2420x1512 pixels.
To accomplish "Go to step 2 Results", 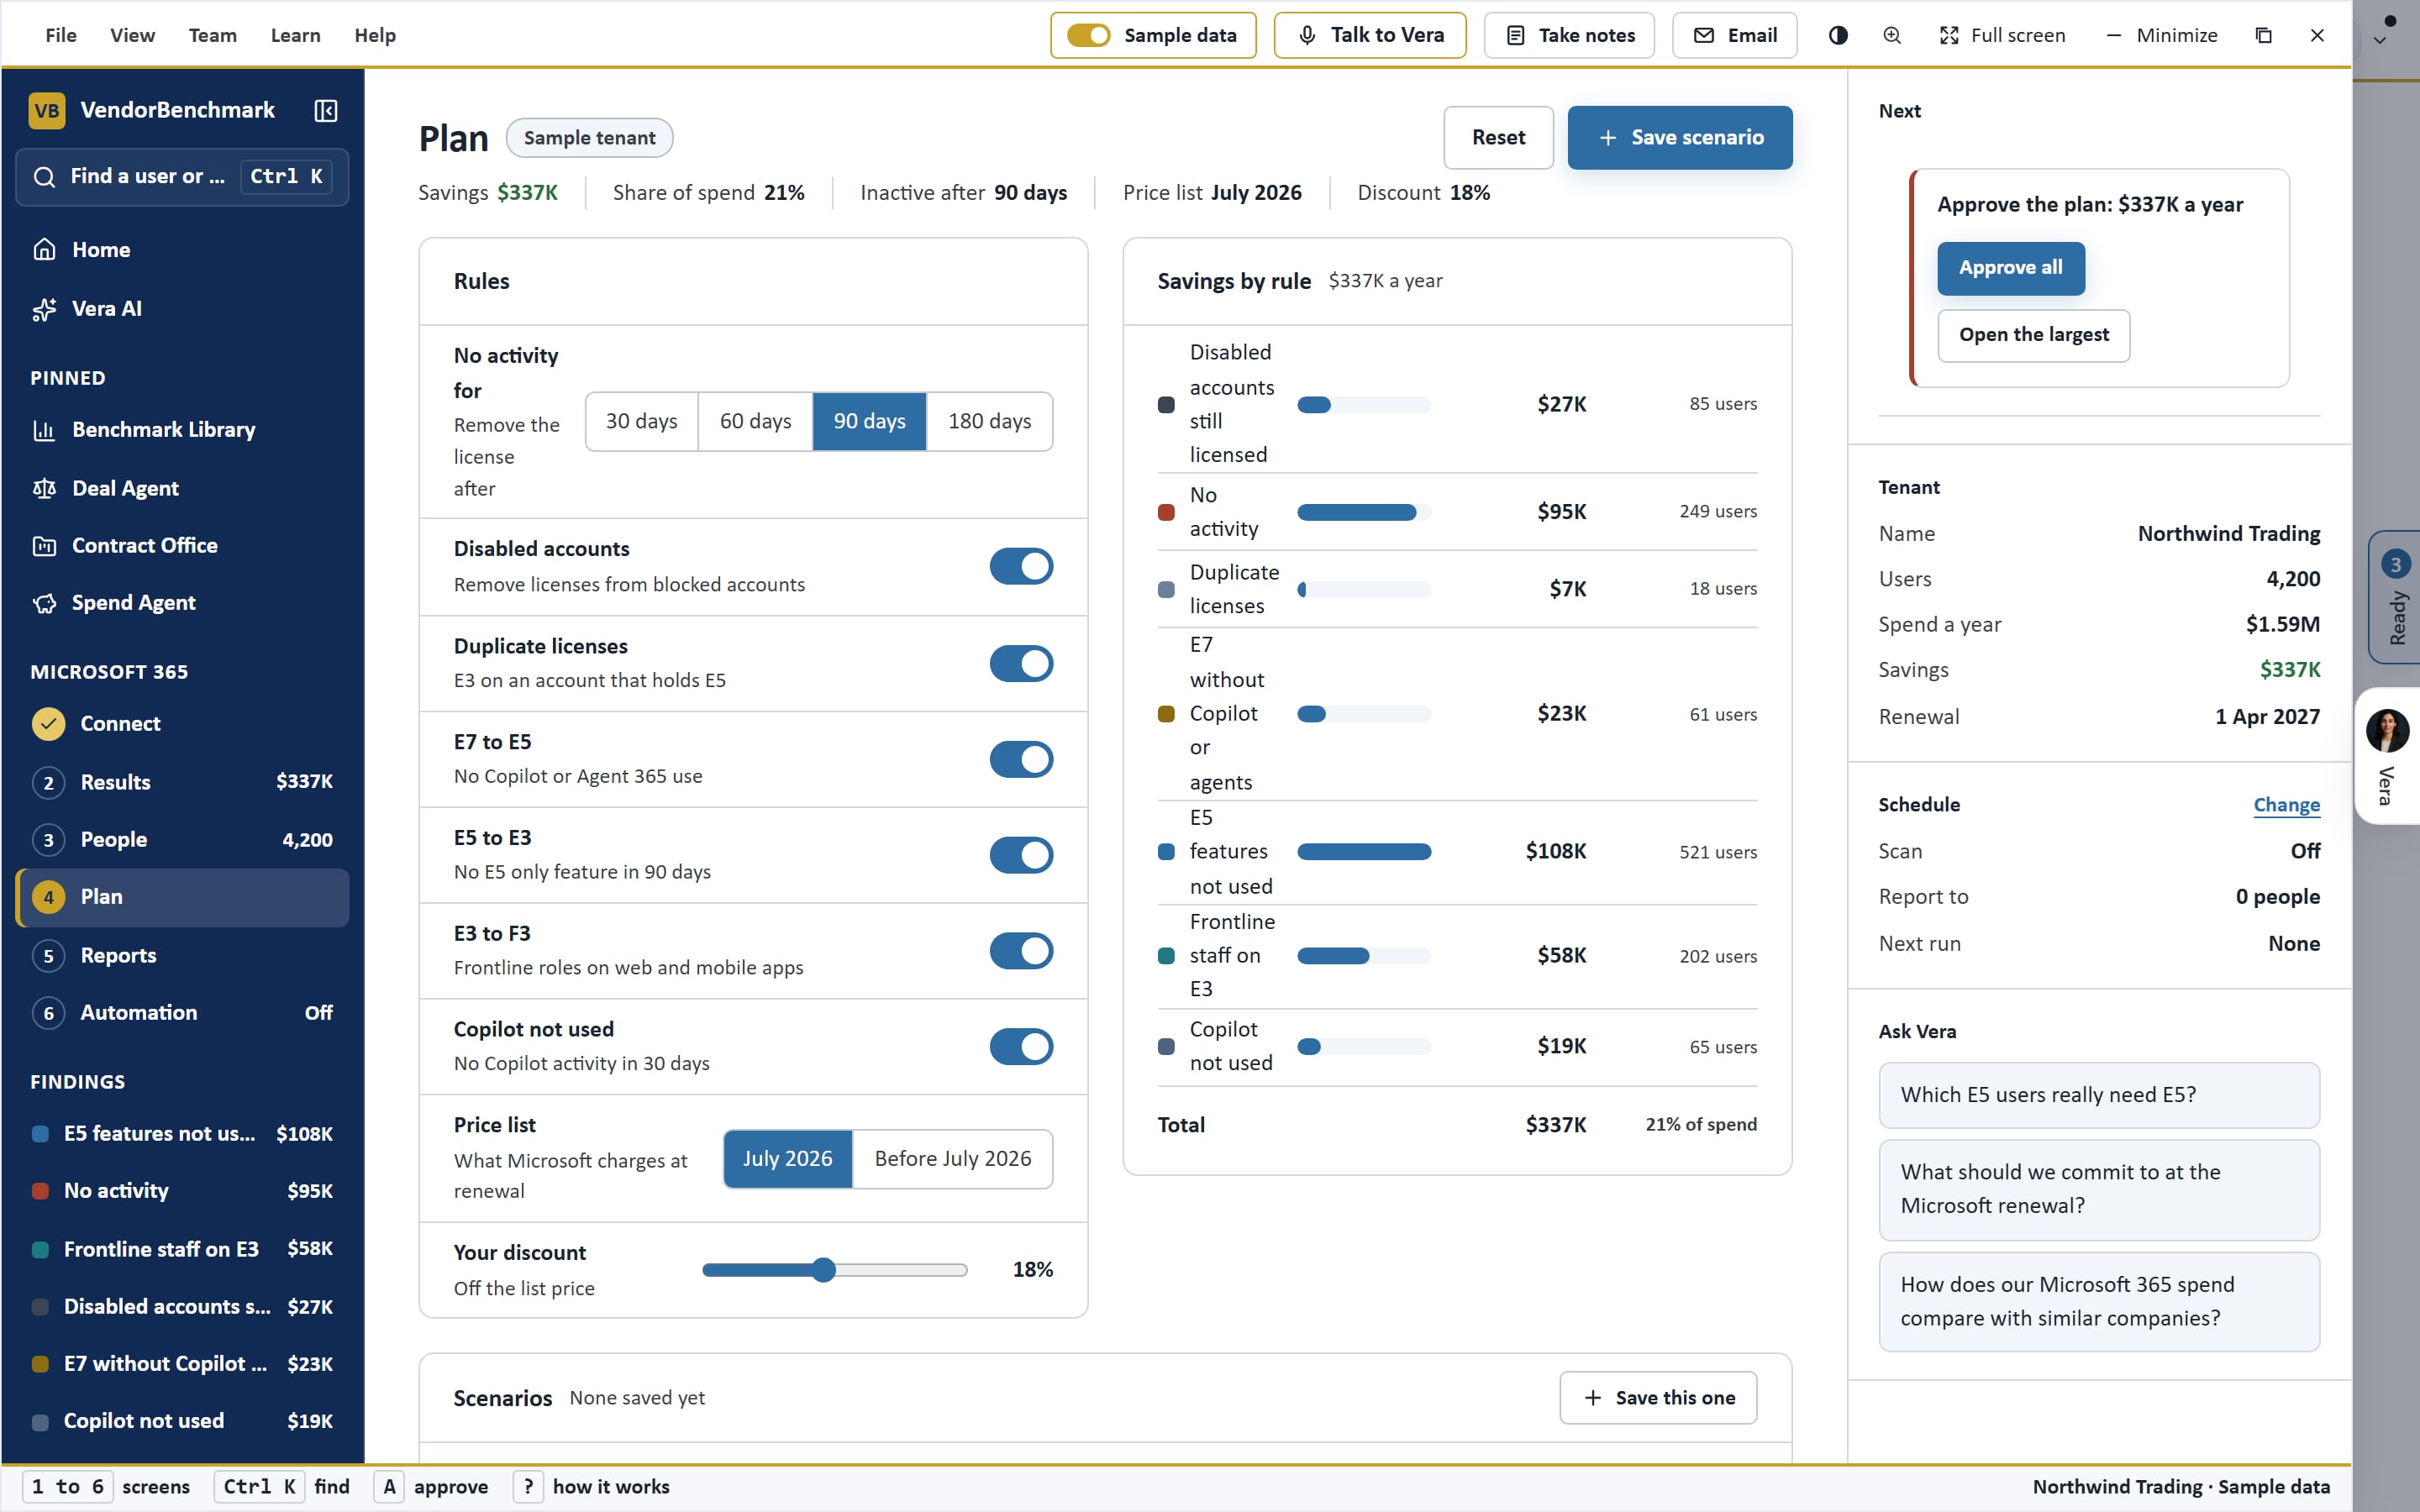I will [x=182, y=782].
